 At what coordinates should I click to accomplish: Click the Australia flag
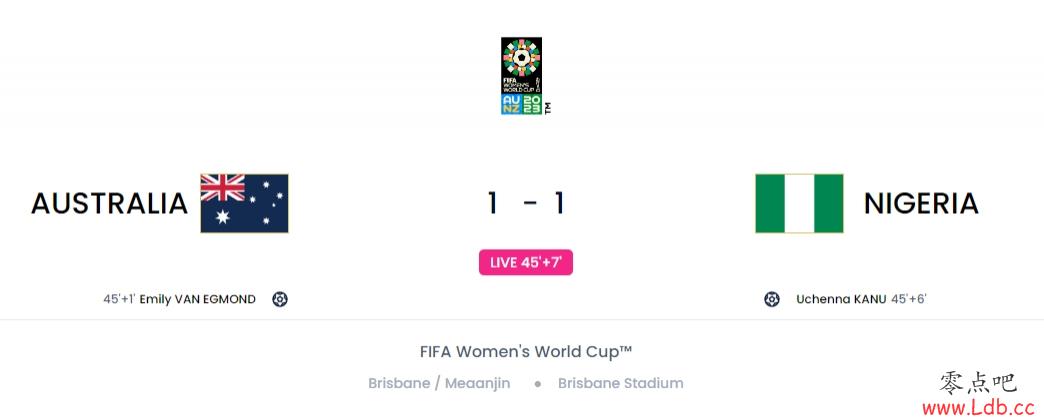click(244, 203)
